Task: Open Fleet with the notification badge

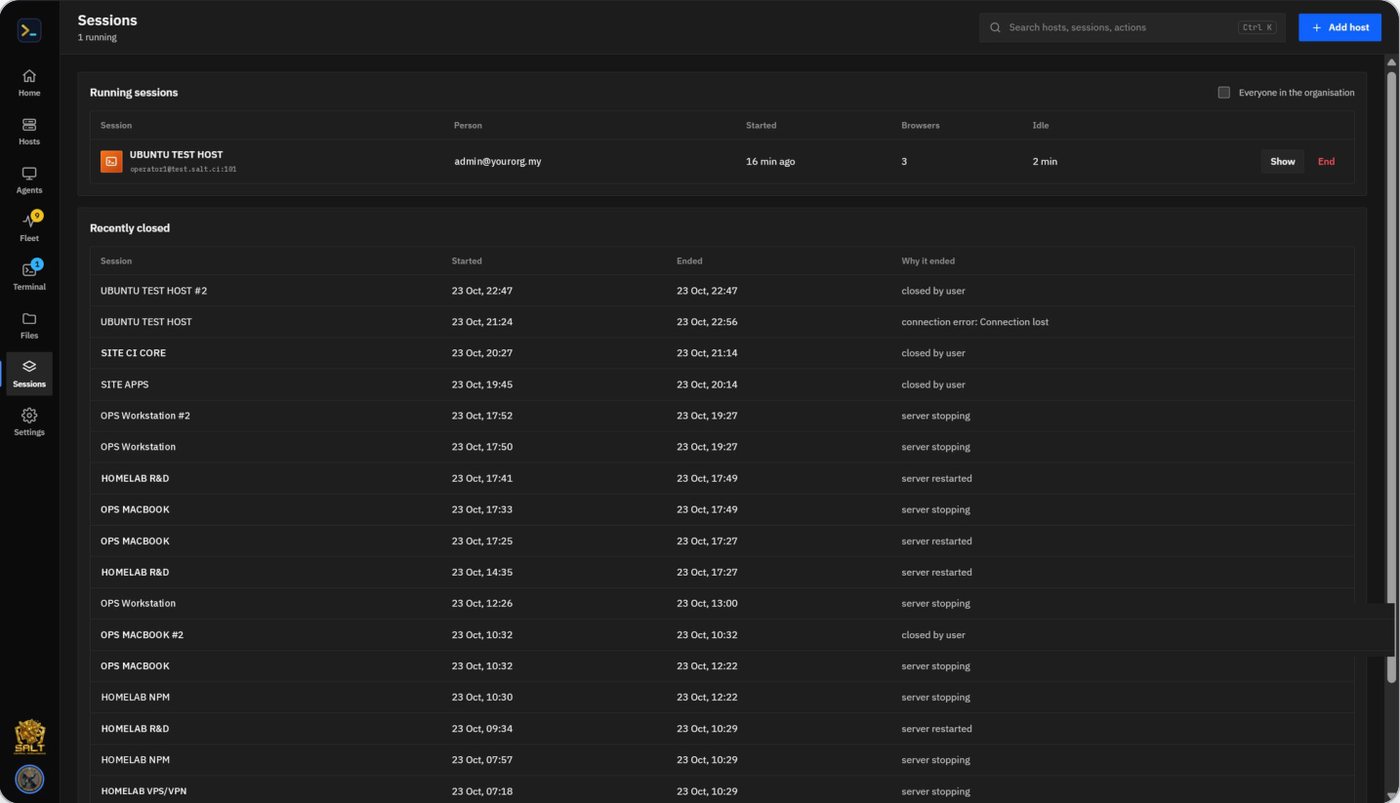Action: point(29,228)
